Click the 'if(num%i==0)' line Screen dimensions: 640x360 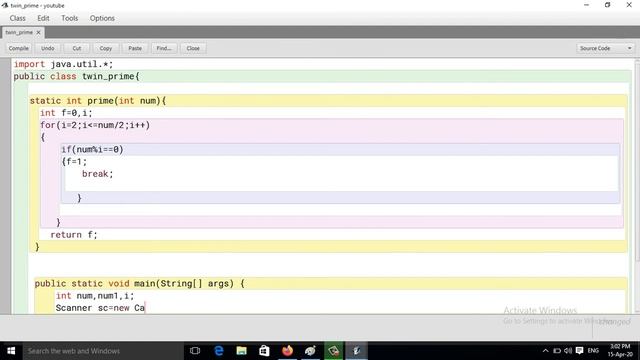coord(92,149)
